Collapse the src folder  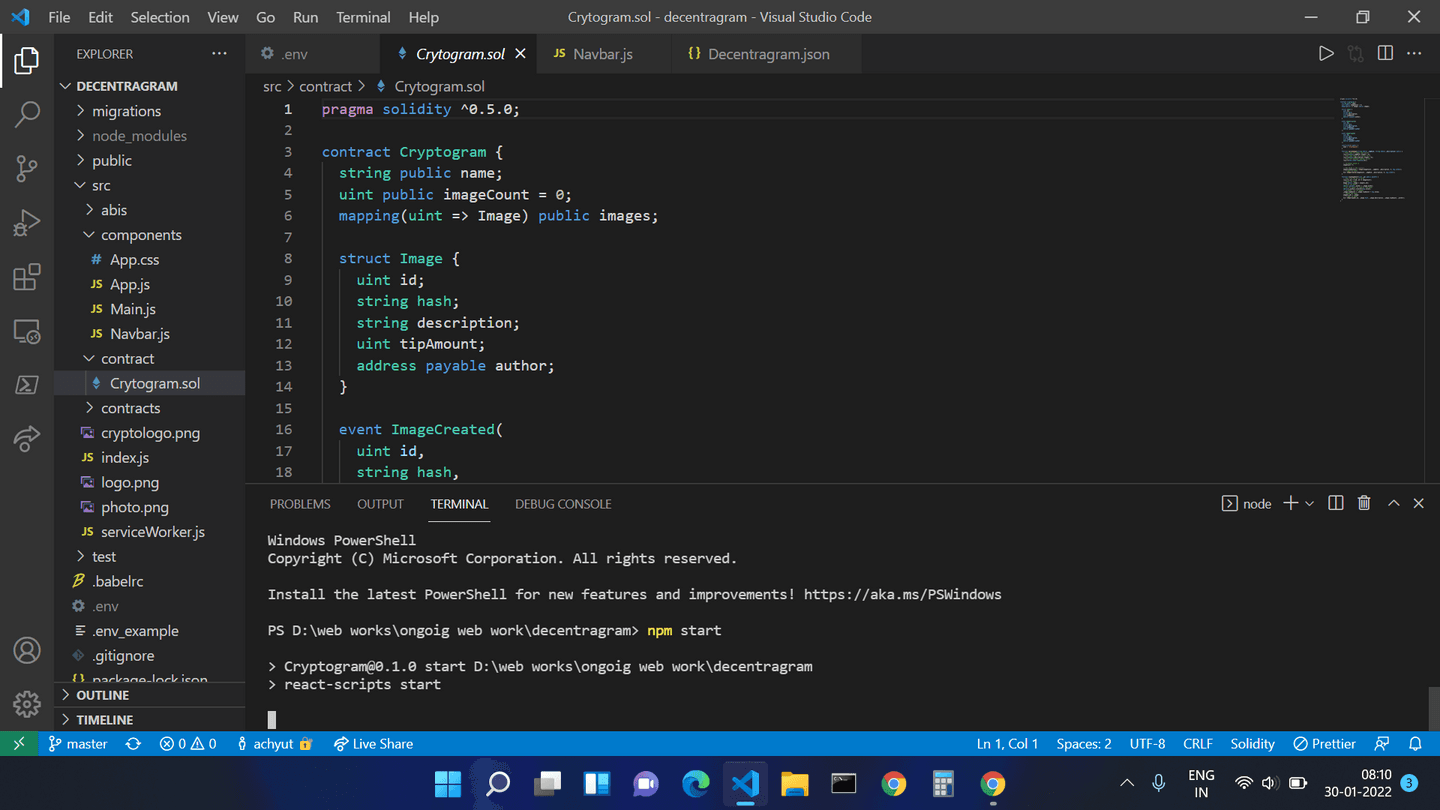(150, 185)
